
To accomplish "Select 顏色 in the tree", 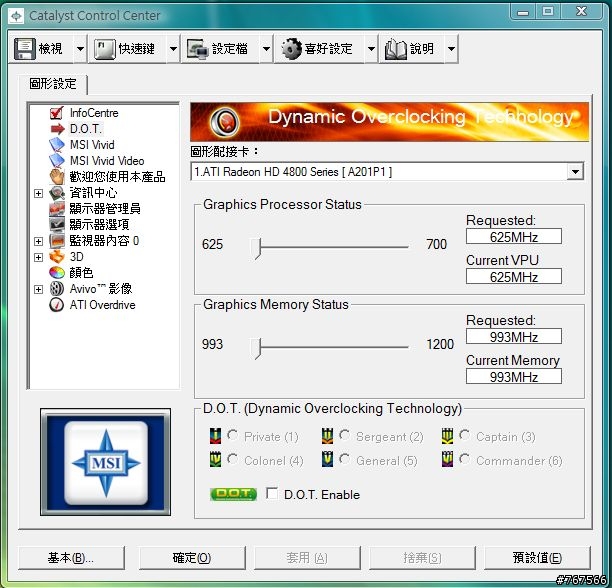I will (81, 272).
